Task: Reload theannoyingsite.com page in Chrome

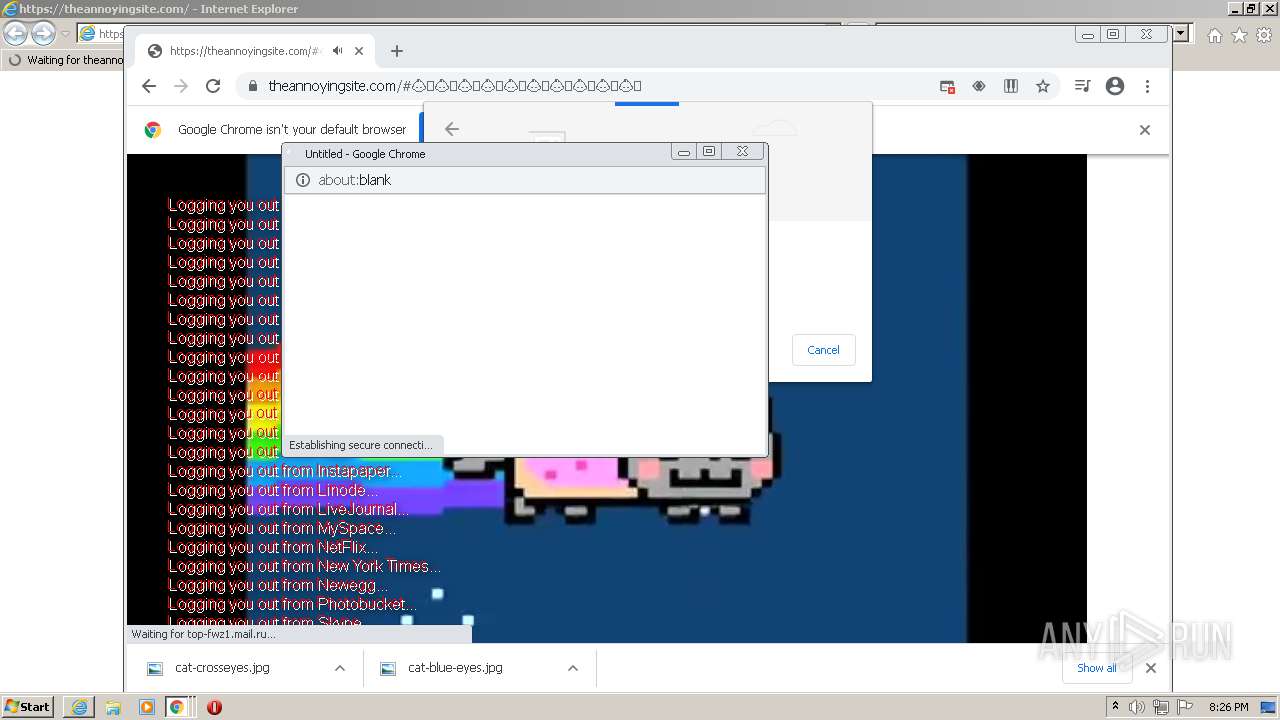Action: 213,86
